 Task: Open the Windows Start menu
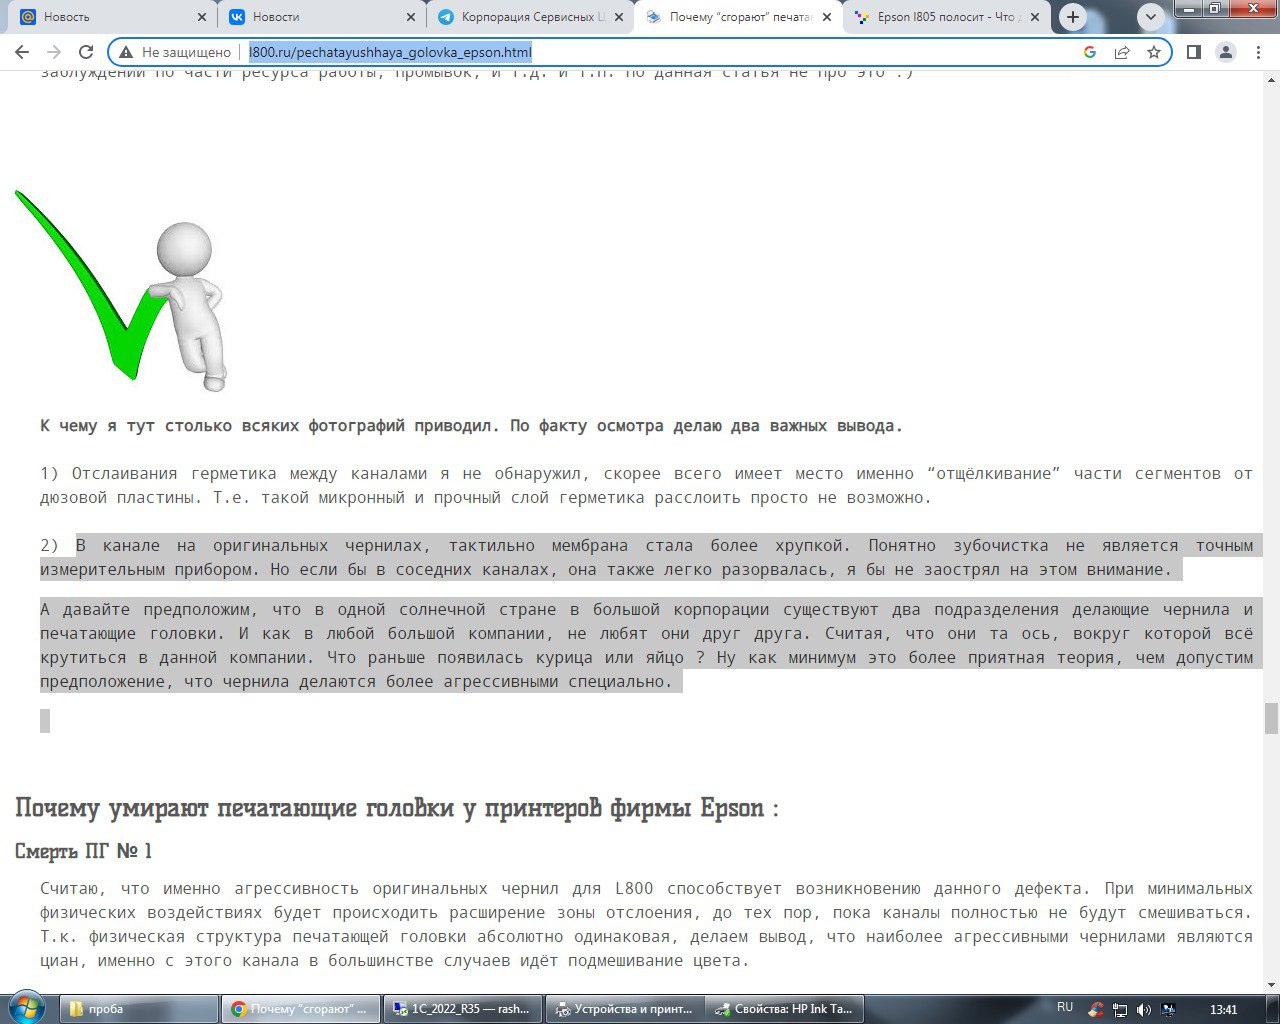coord(27,1008)
